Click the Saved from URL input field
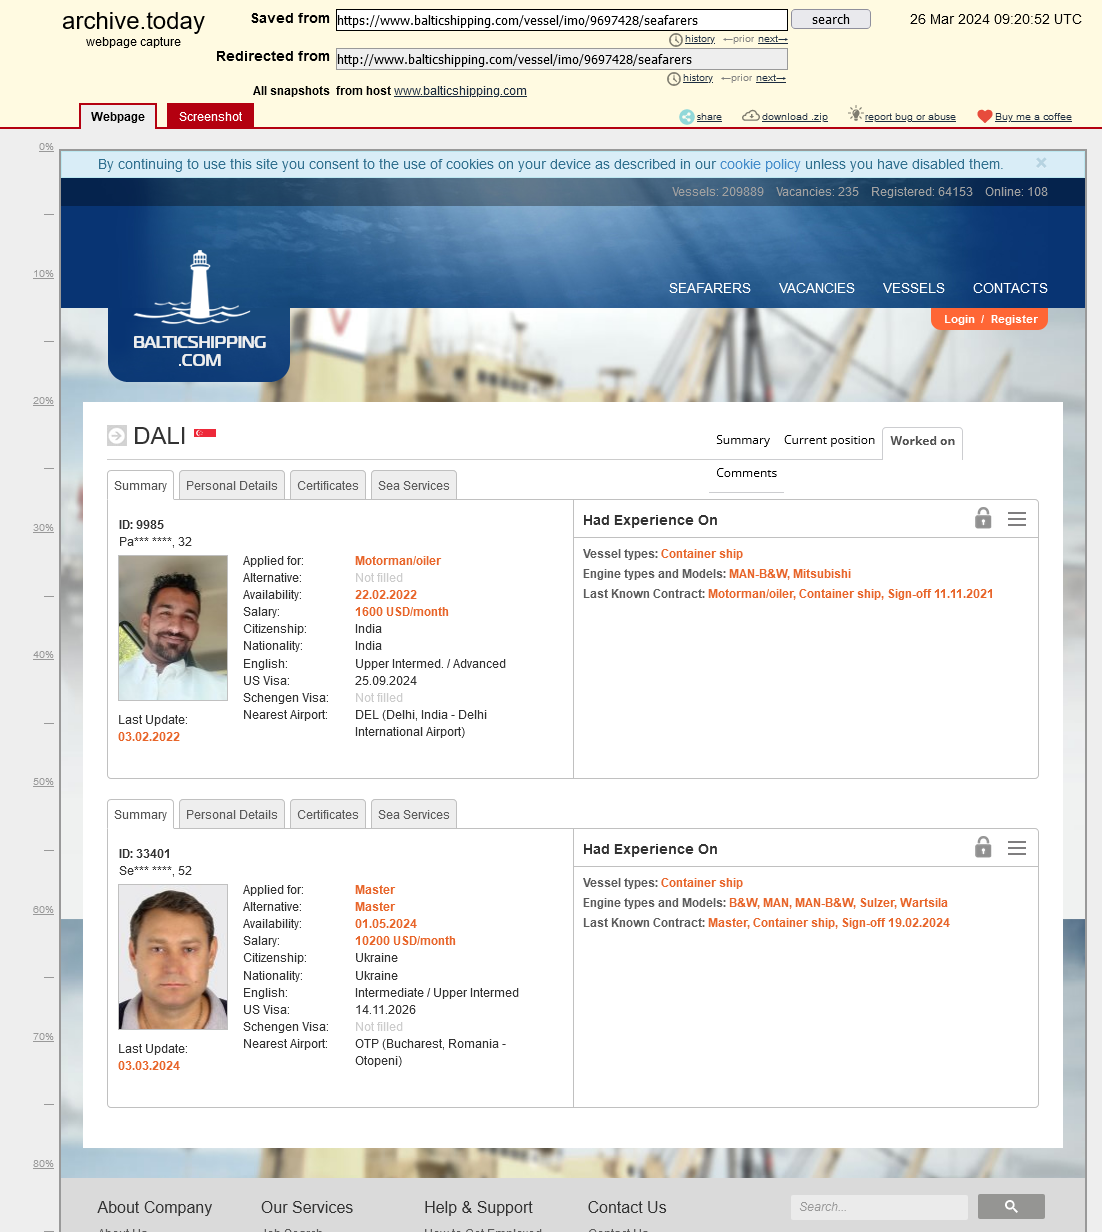 [562, 20]
